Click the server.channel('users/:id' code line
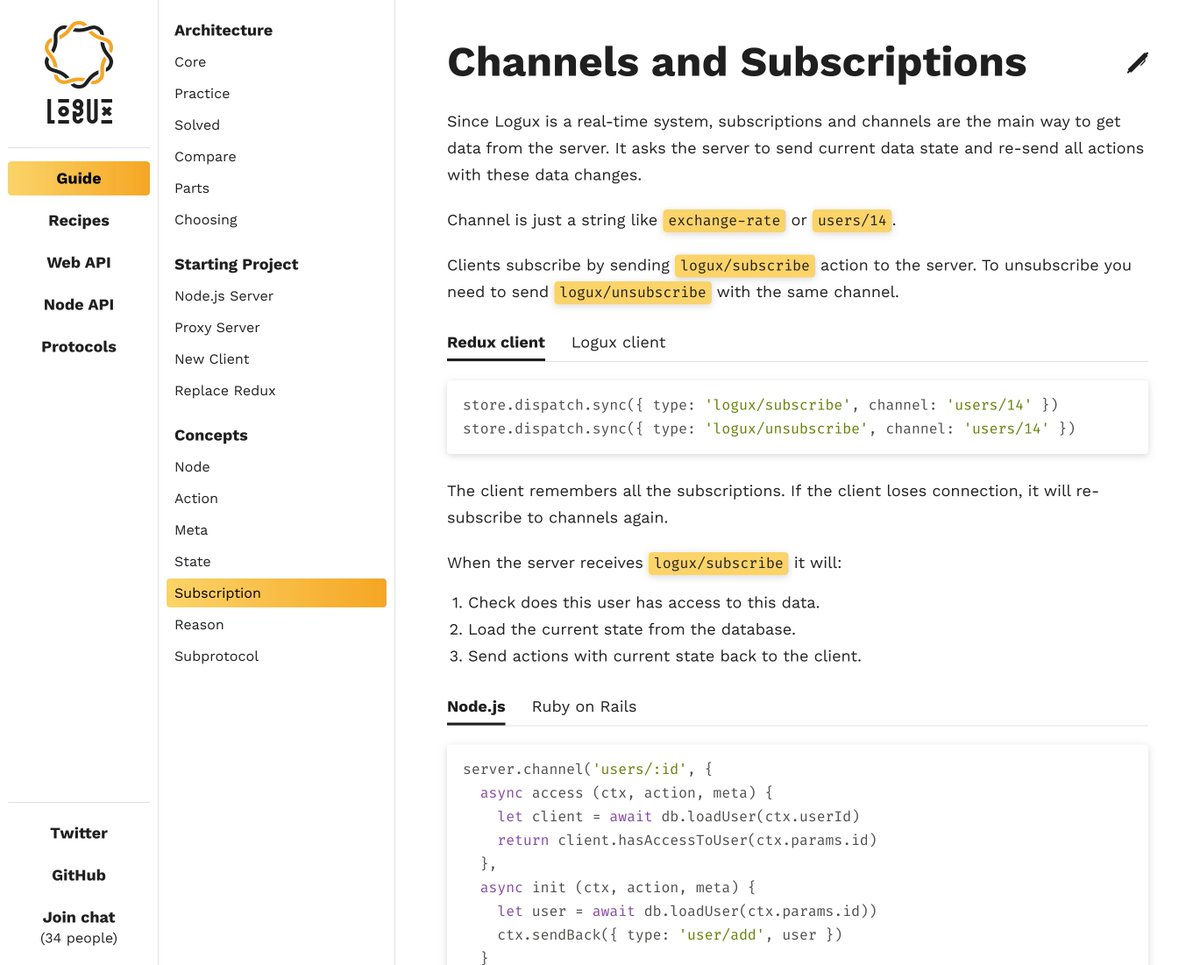Screen dimensions: 1200x965 point(587,769)
